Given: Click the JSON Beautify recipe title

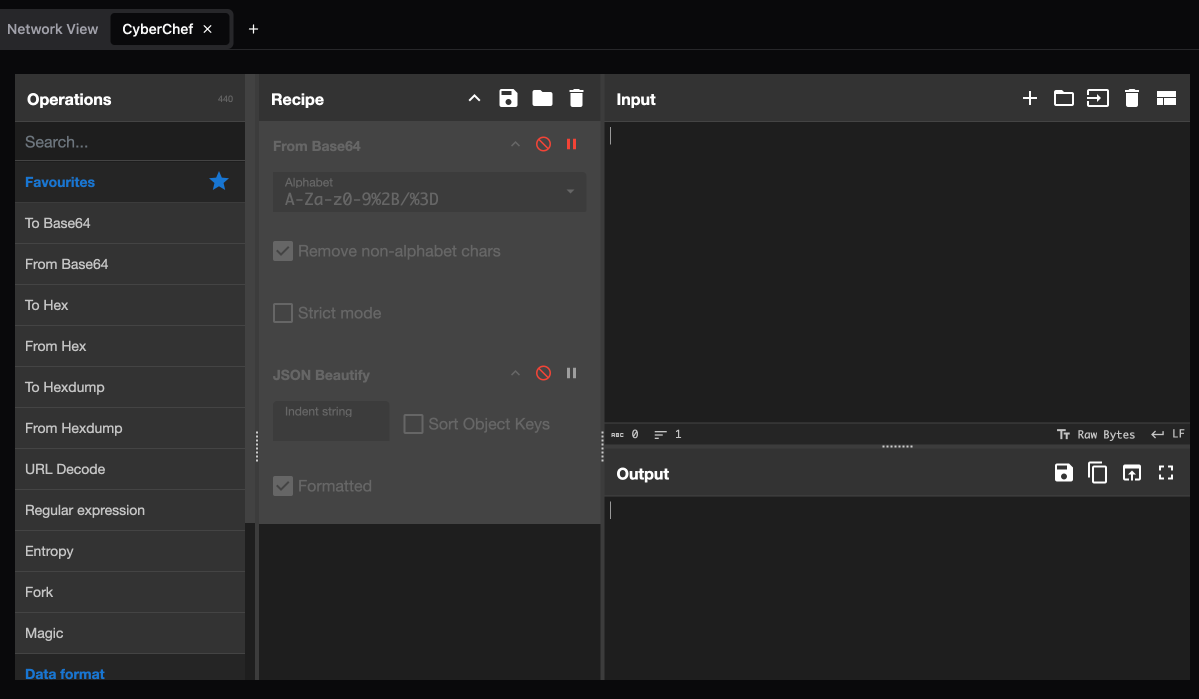Looking at the screenshot, I should point(321,376).
